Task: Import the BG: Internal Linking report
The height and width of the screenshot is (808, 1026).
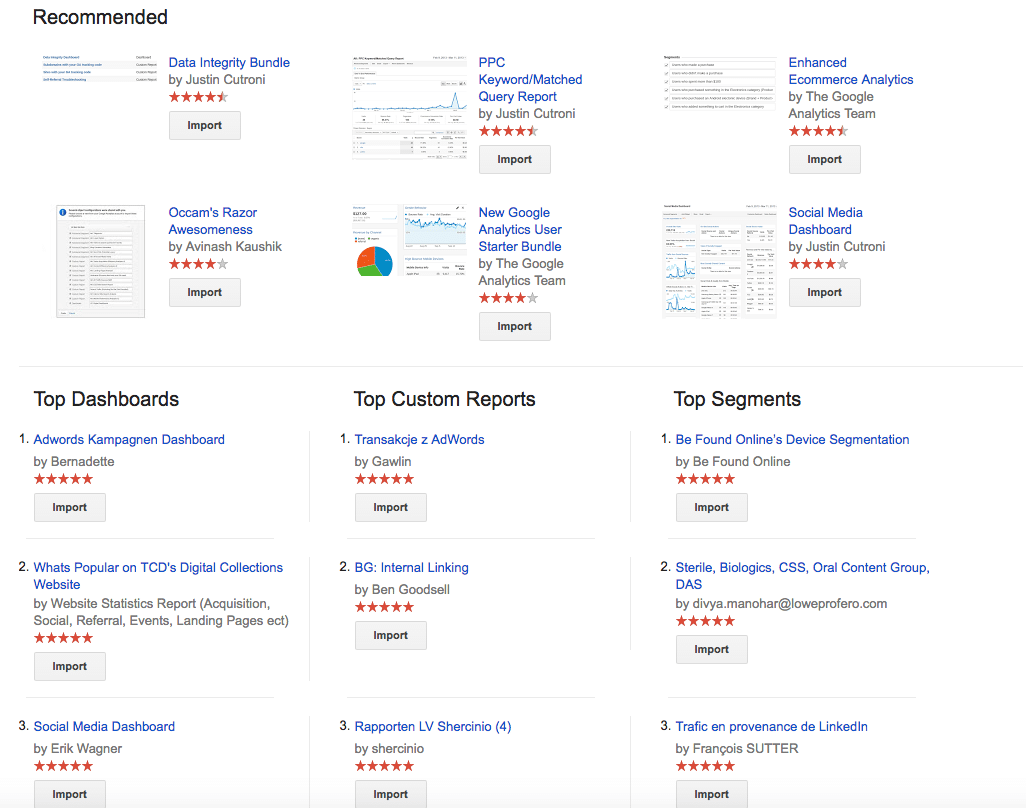Action: click(390, 635)
